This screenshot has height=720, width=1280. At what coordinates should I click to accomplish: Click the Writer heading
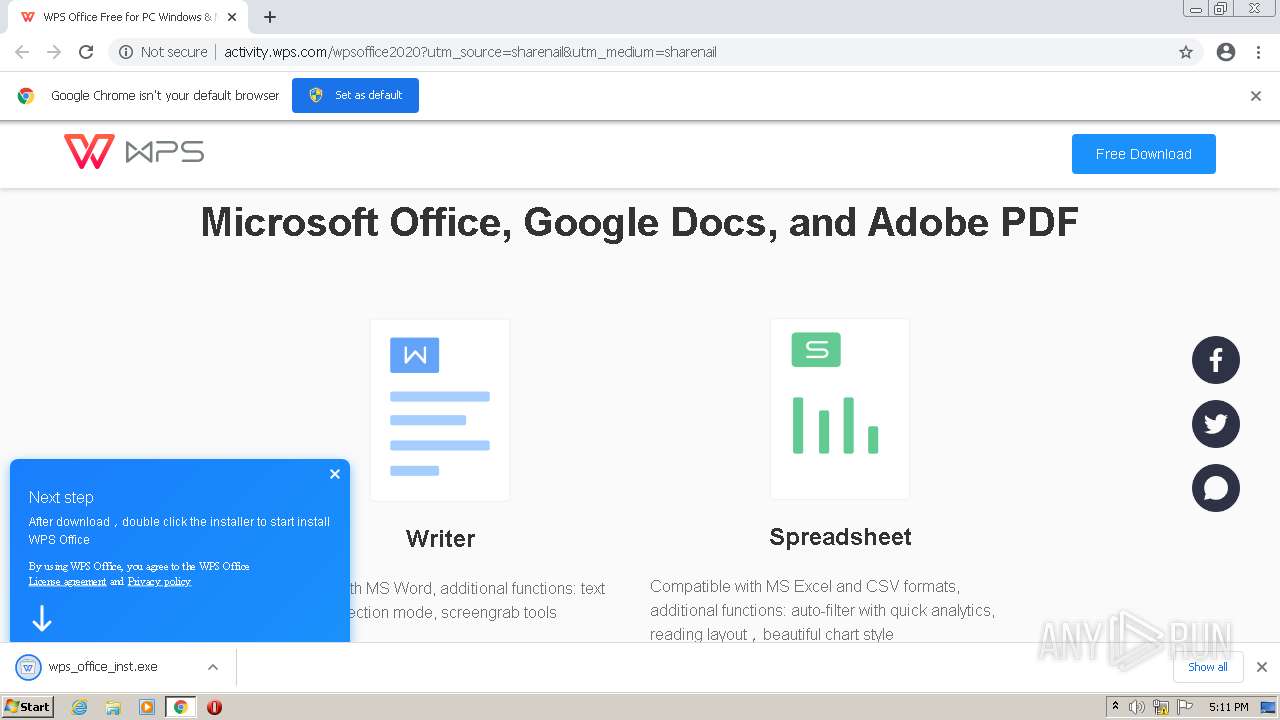(440, 539)
